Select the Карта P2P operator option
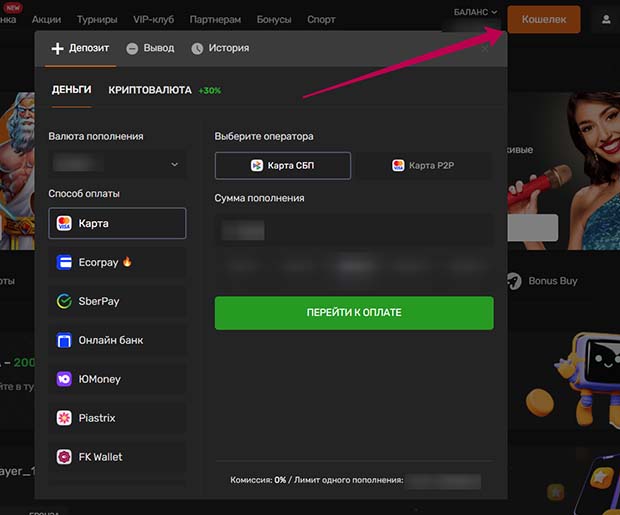This screenshot has width=620, height=515. [x=423, y=165]
